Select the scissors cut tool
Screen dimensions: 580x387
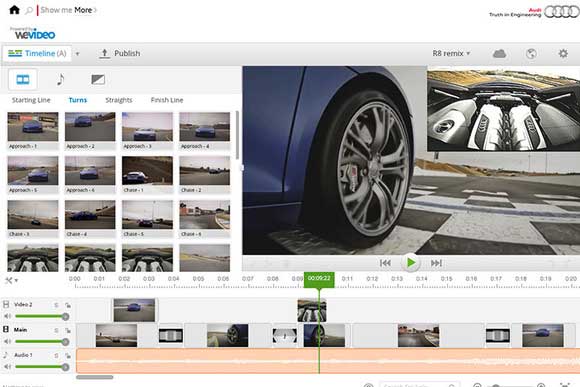pyautogui.click(x=9, y=280)
